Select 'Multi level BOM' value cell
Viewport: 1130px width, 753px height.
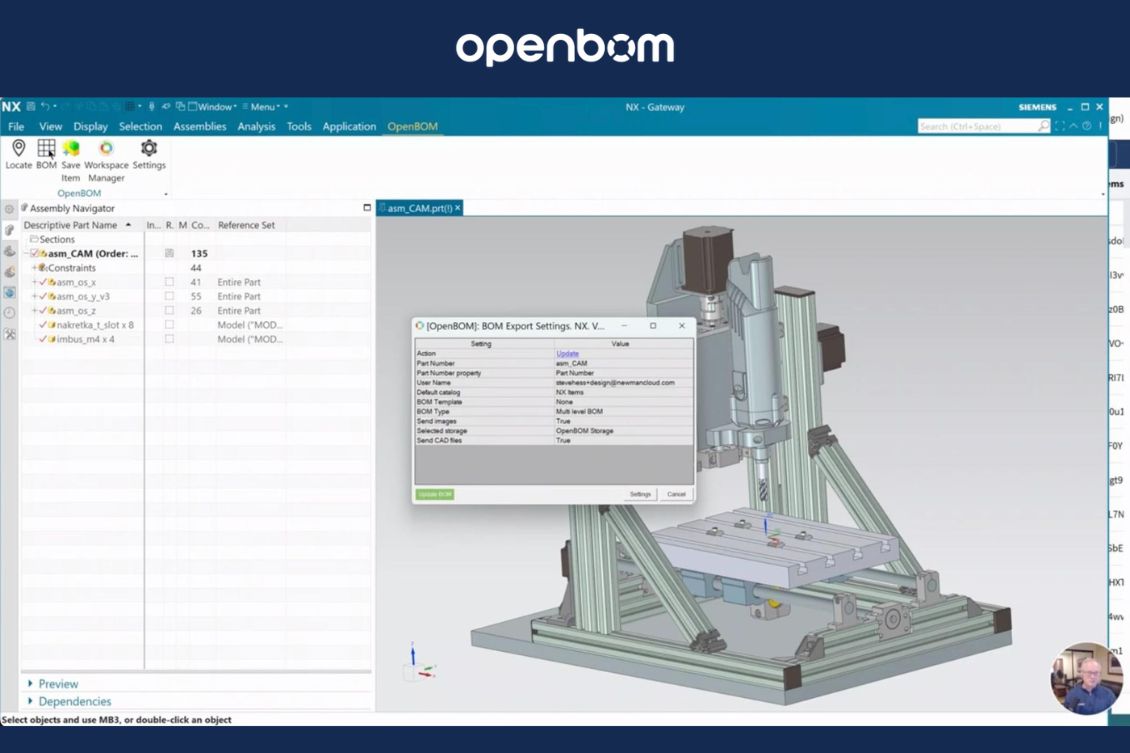623,411
